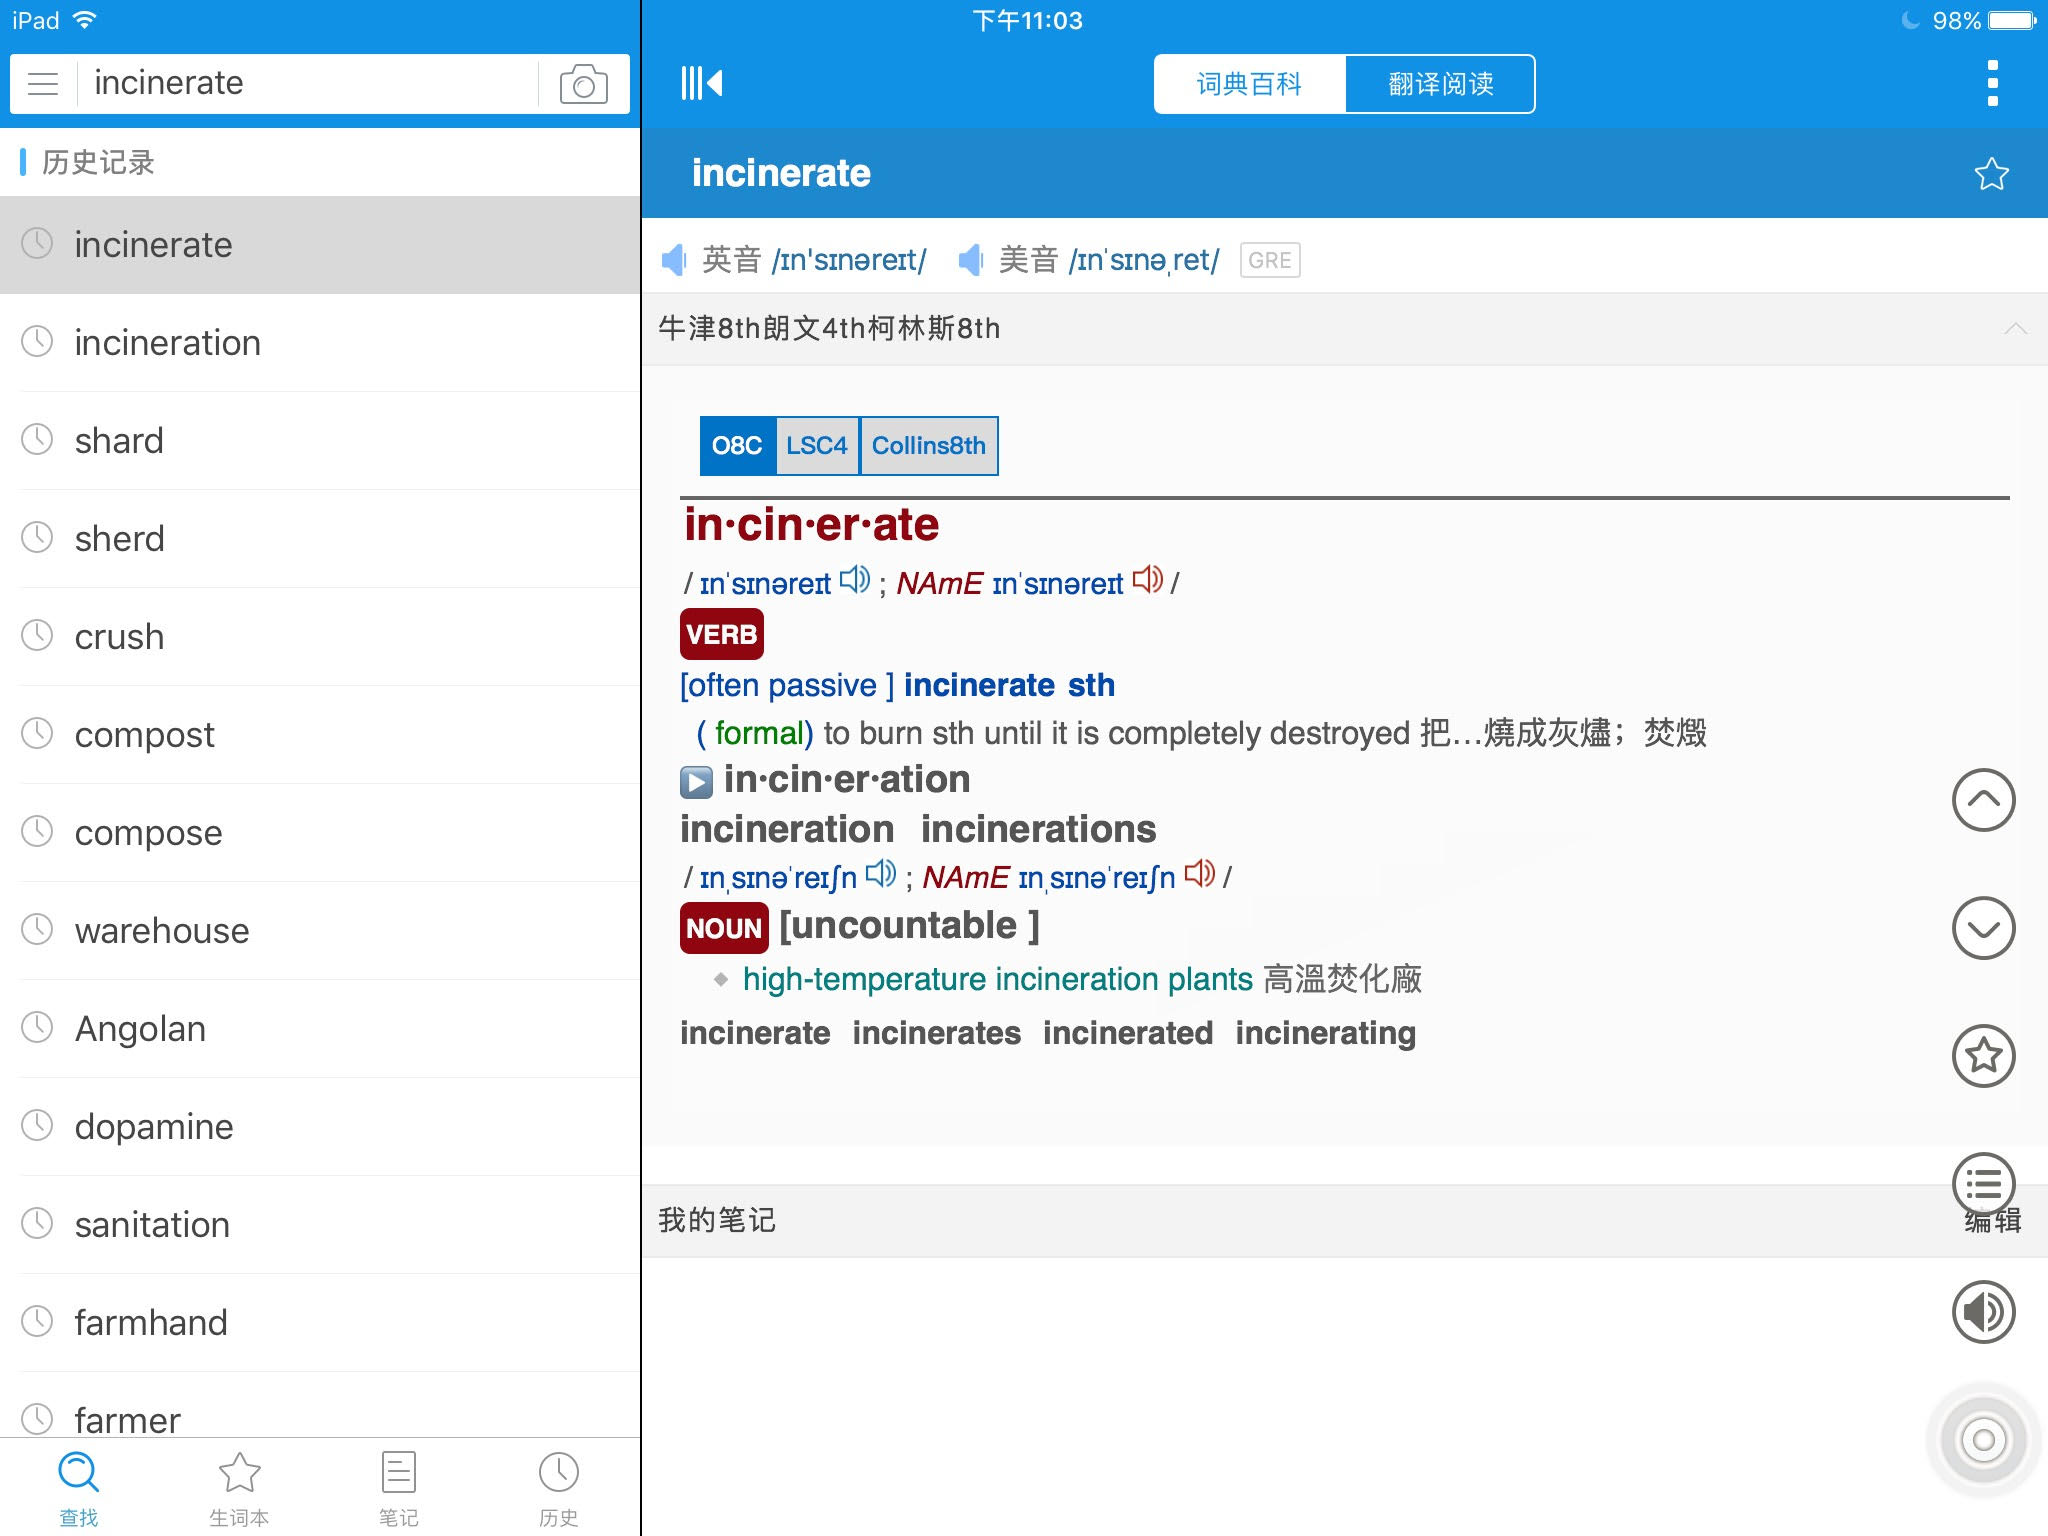
Task: Open the floating list icon on right edge
Action: 1982,1186
